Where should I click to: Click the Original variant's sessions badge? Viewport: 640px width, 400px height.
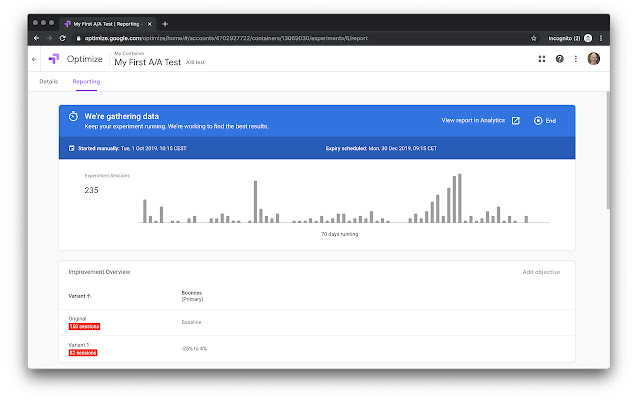(x=84, y=327)
